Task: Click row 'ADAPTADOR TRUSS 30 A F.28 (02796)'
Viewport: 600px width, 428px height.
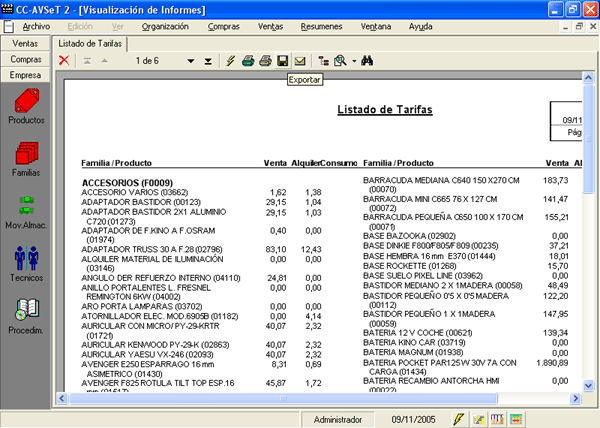Action: pyautogui.click(x=152, y=249)
